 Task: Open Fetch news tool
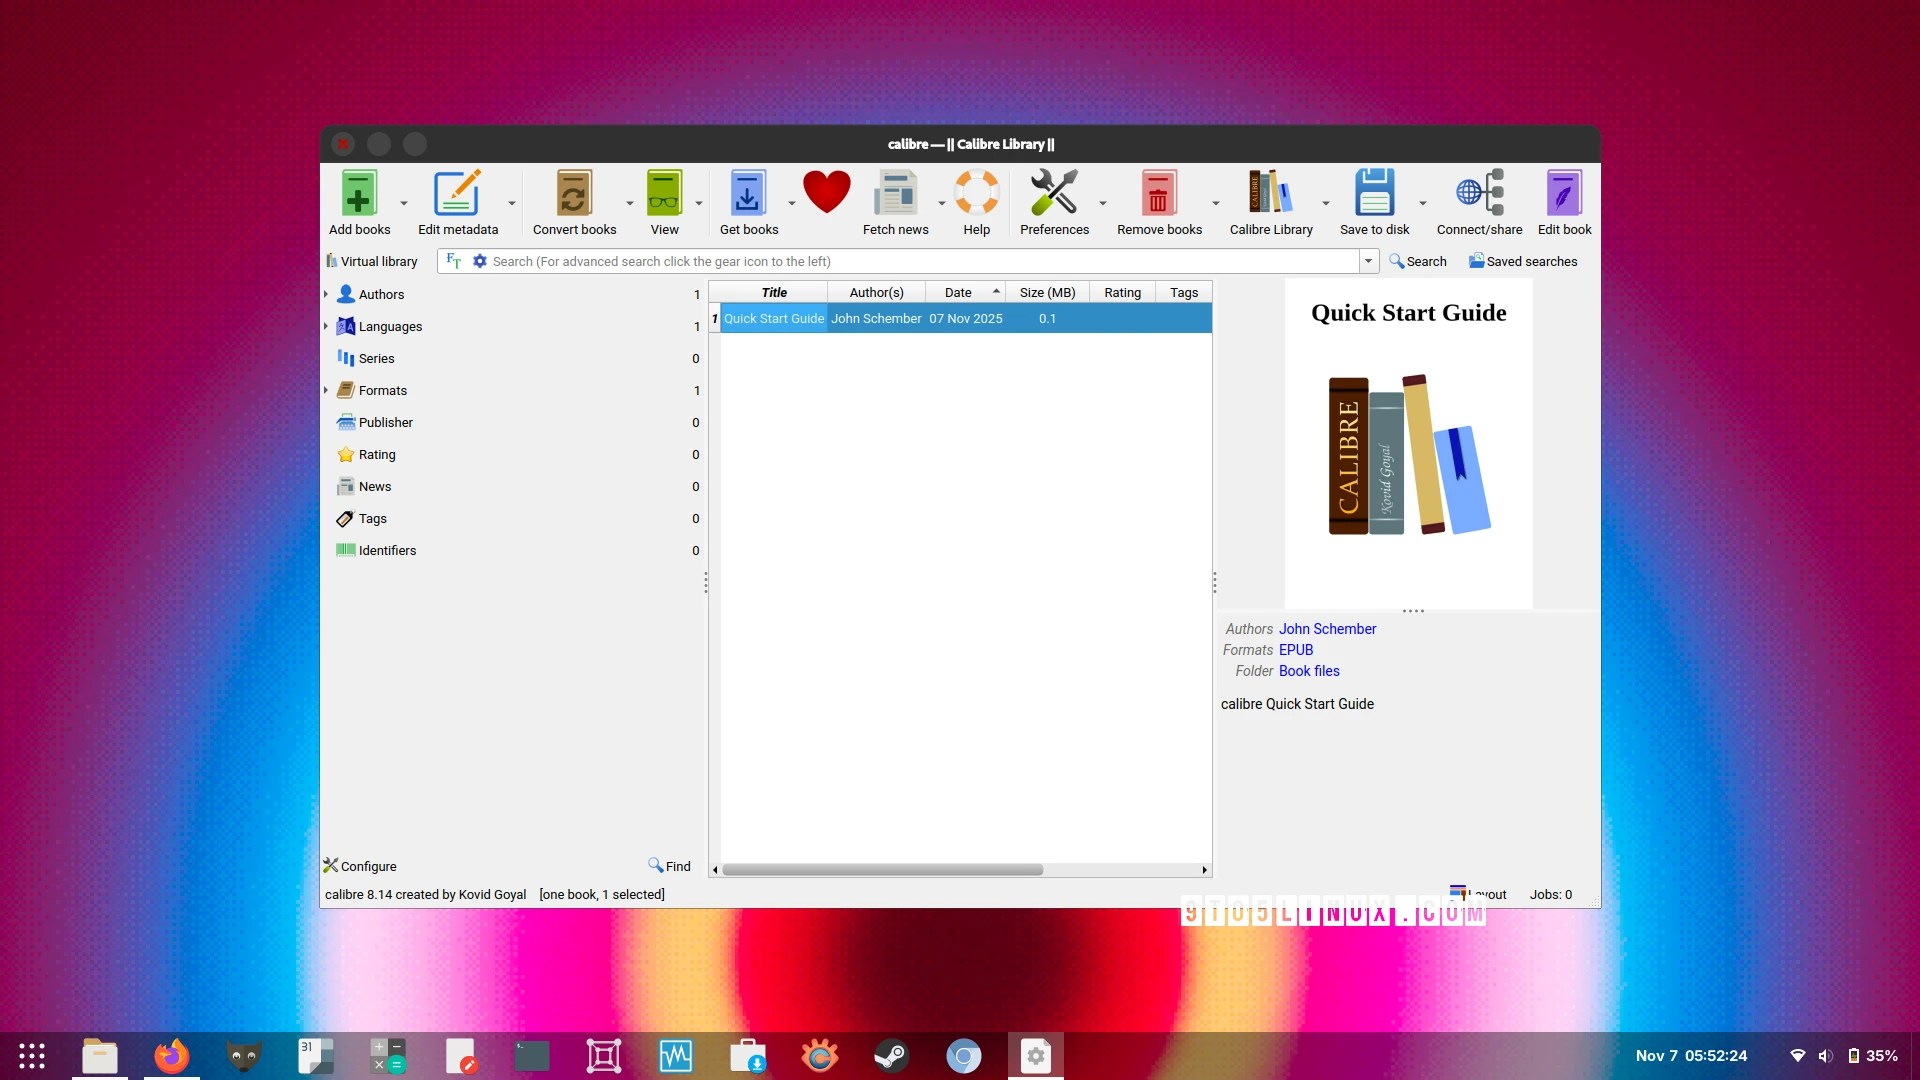(895, 194)
